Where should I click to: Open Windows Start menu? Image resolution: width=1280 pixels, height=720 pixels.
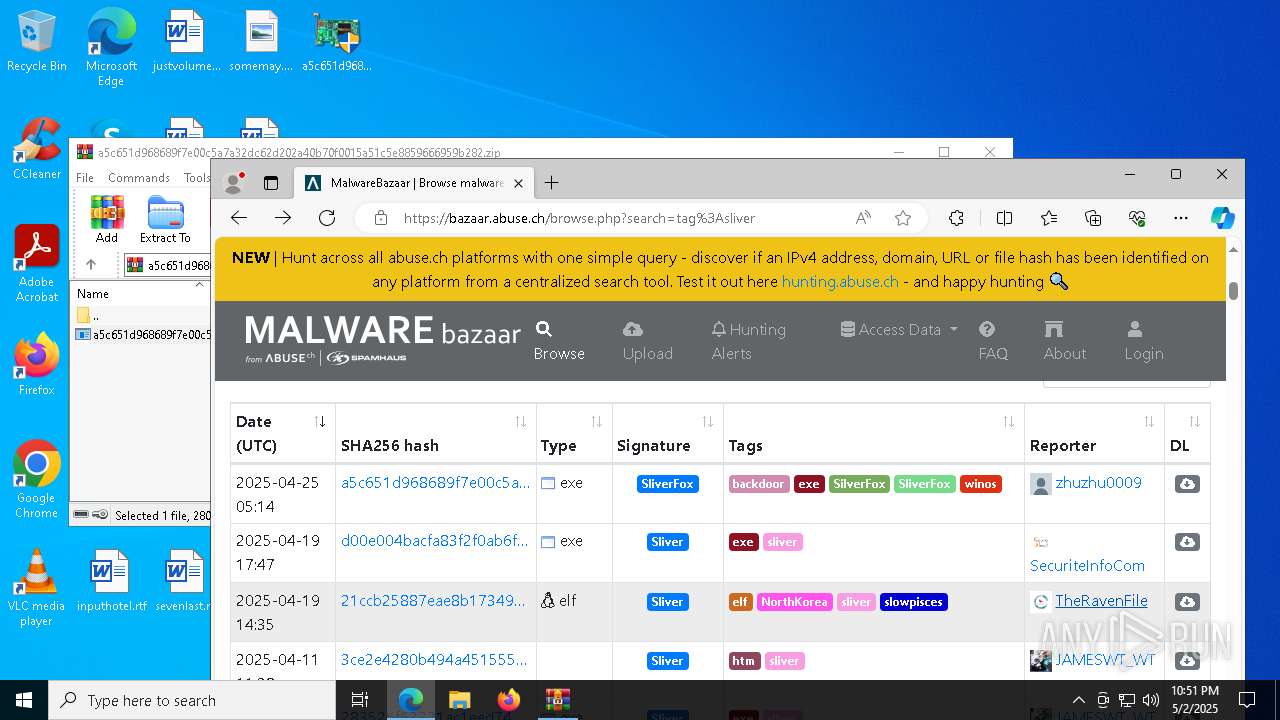tap(24, 700)
